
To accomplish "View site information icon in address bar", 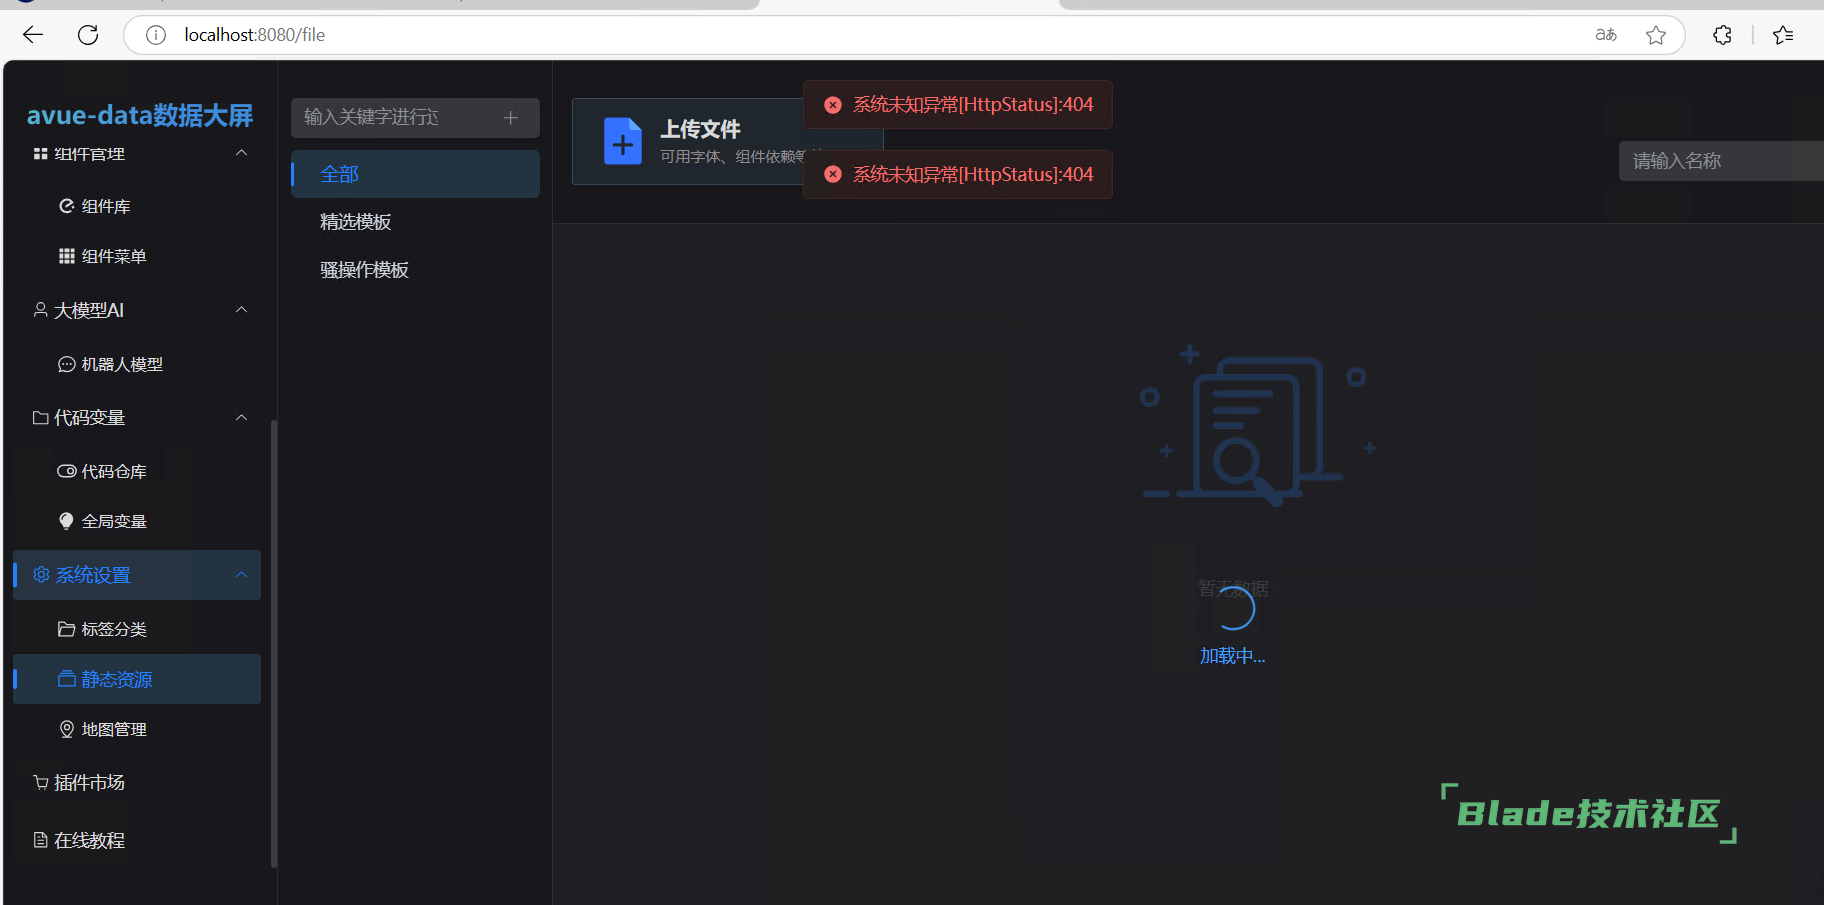I will (156, 35).
